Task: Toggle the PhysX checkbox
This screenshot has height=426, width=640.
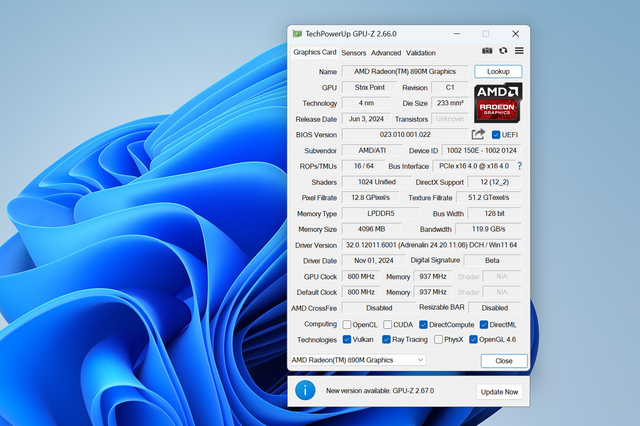Action: (438, 339)
